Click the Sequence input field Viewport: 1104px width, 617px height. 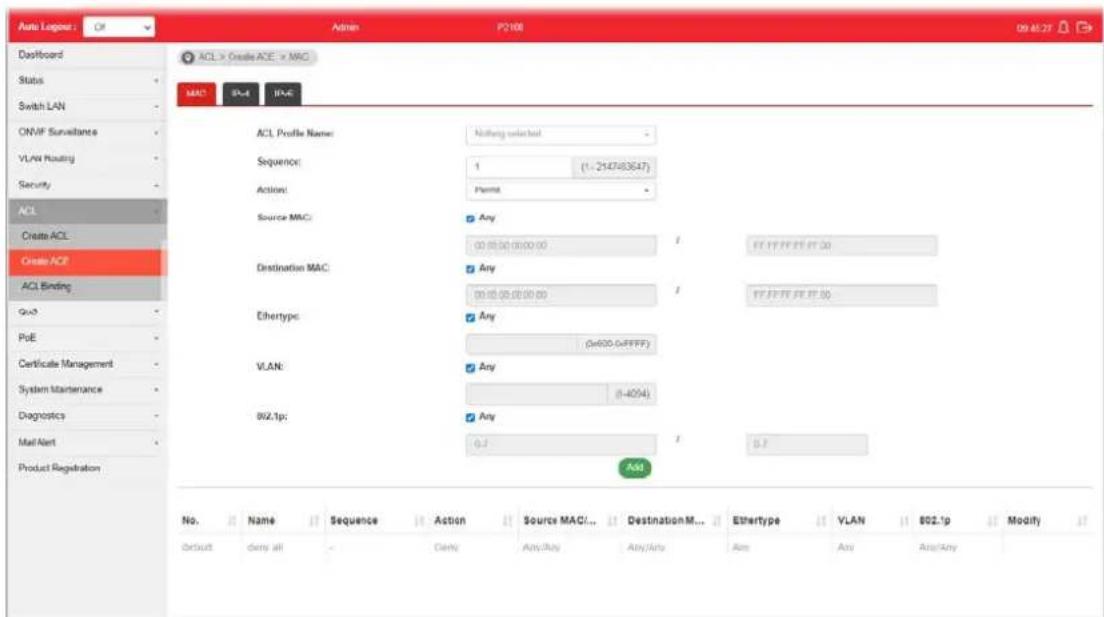tap(518, 167)
